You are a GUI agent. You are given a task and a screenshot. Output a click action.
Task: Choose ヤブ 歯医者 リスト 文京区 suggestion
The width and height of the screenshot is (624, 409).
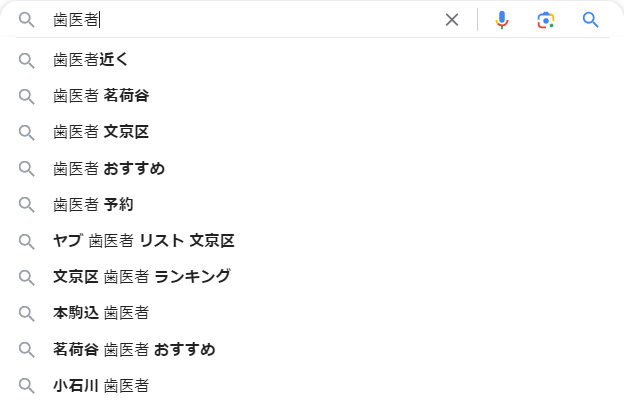312,241
